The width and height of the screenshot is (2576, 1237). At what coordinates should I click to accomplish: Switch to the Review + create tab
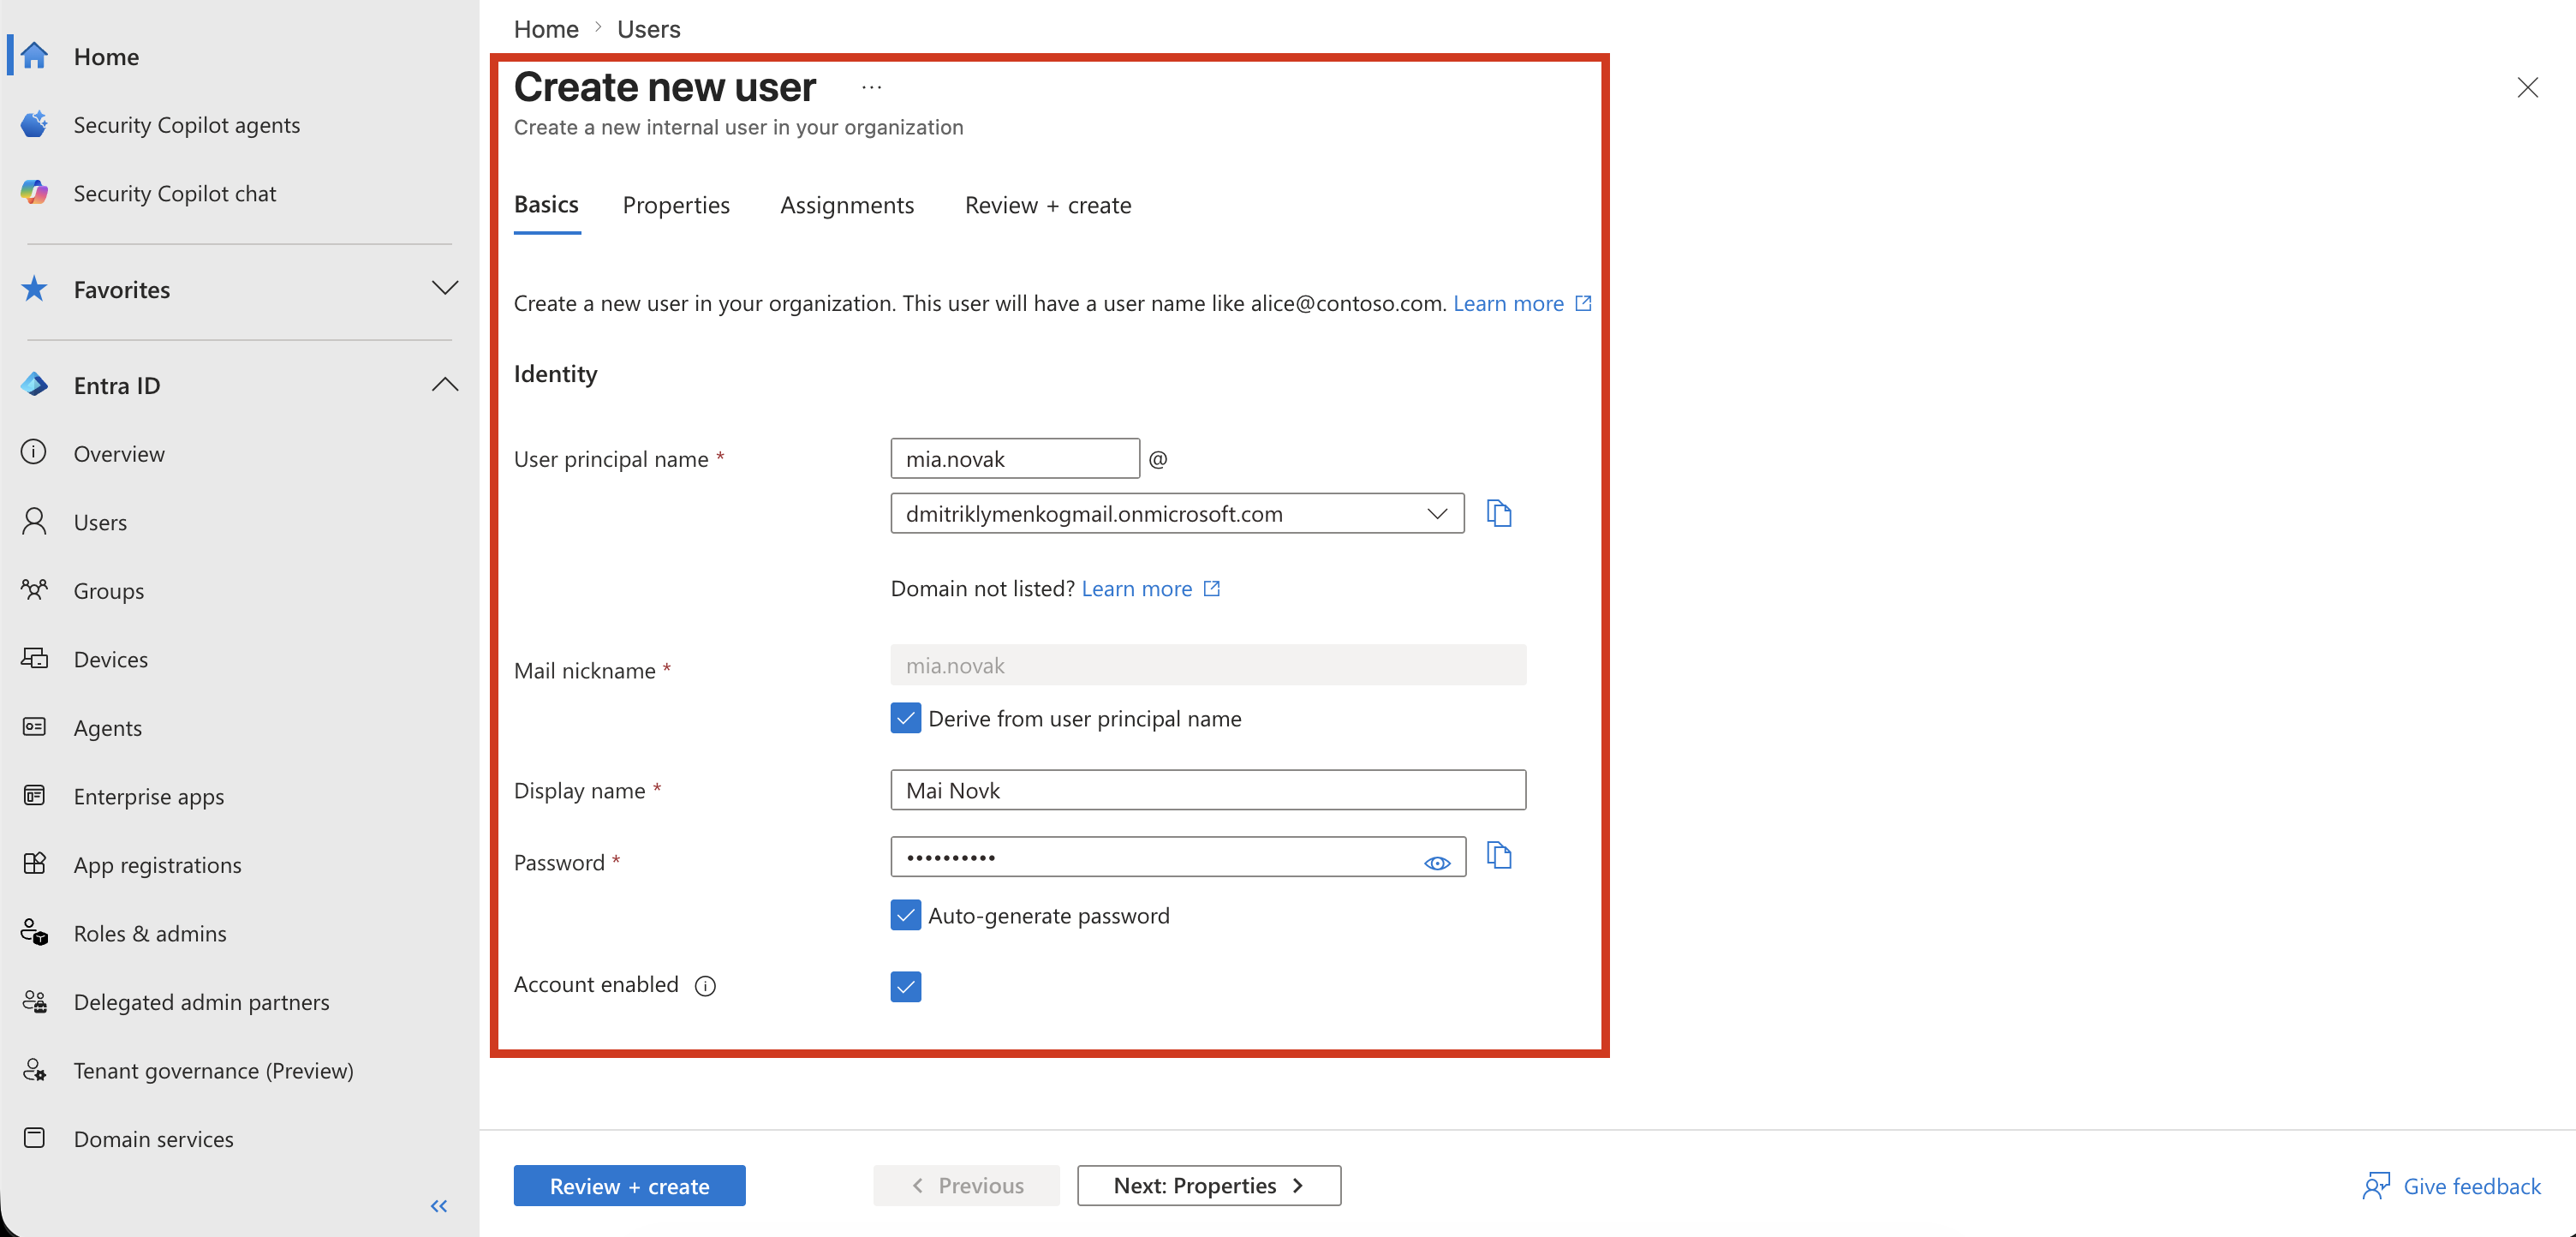pyautogui.click(x=1048, y=205)
